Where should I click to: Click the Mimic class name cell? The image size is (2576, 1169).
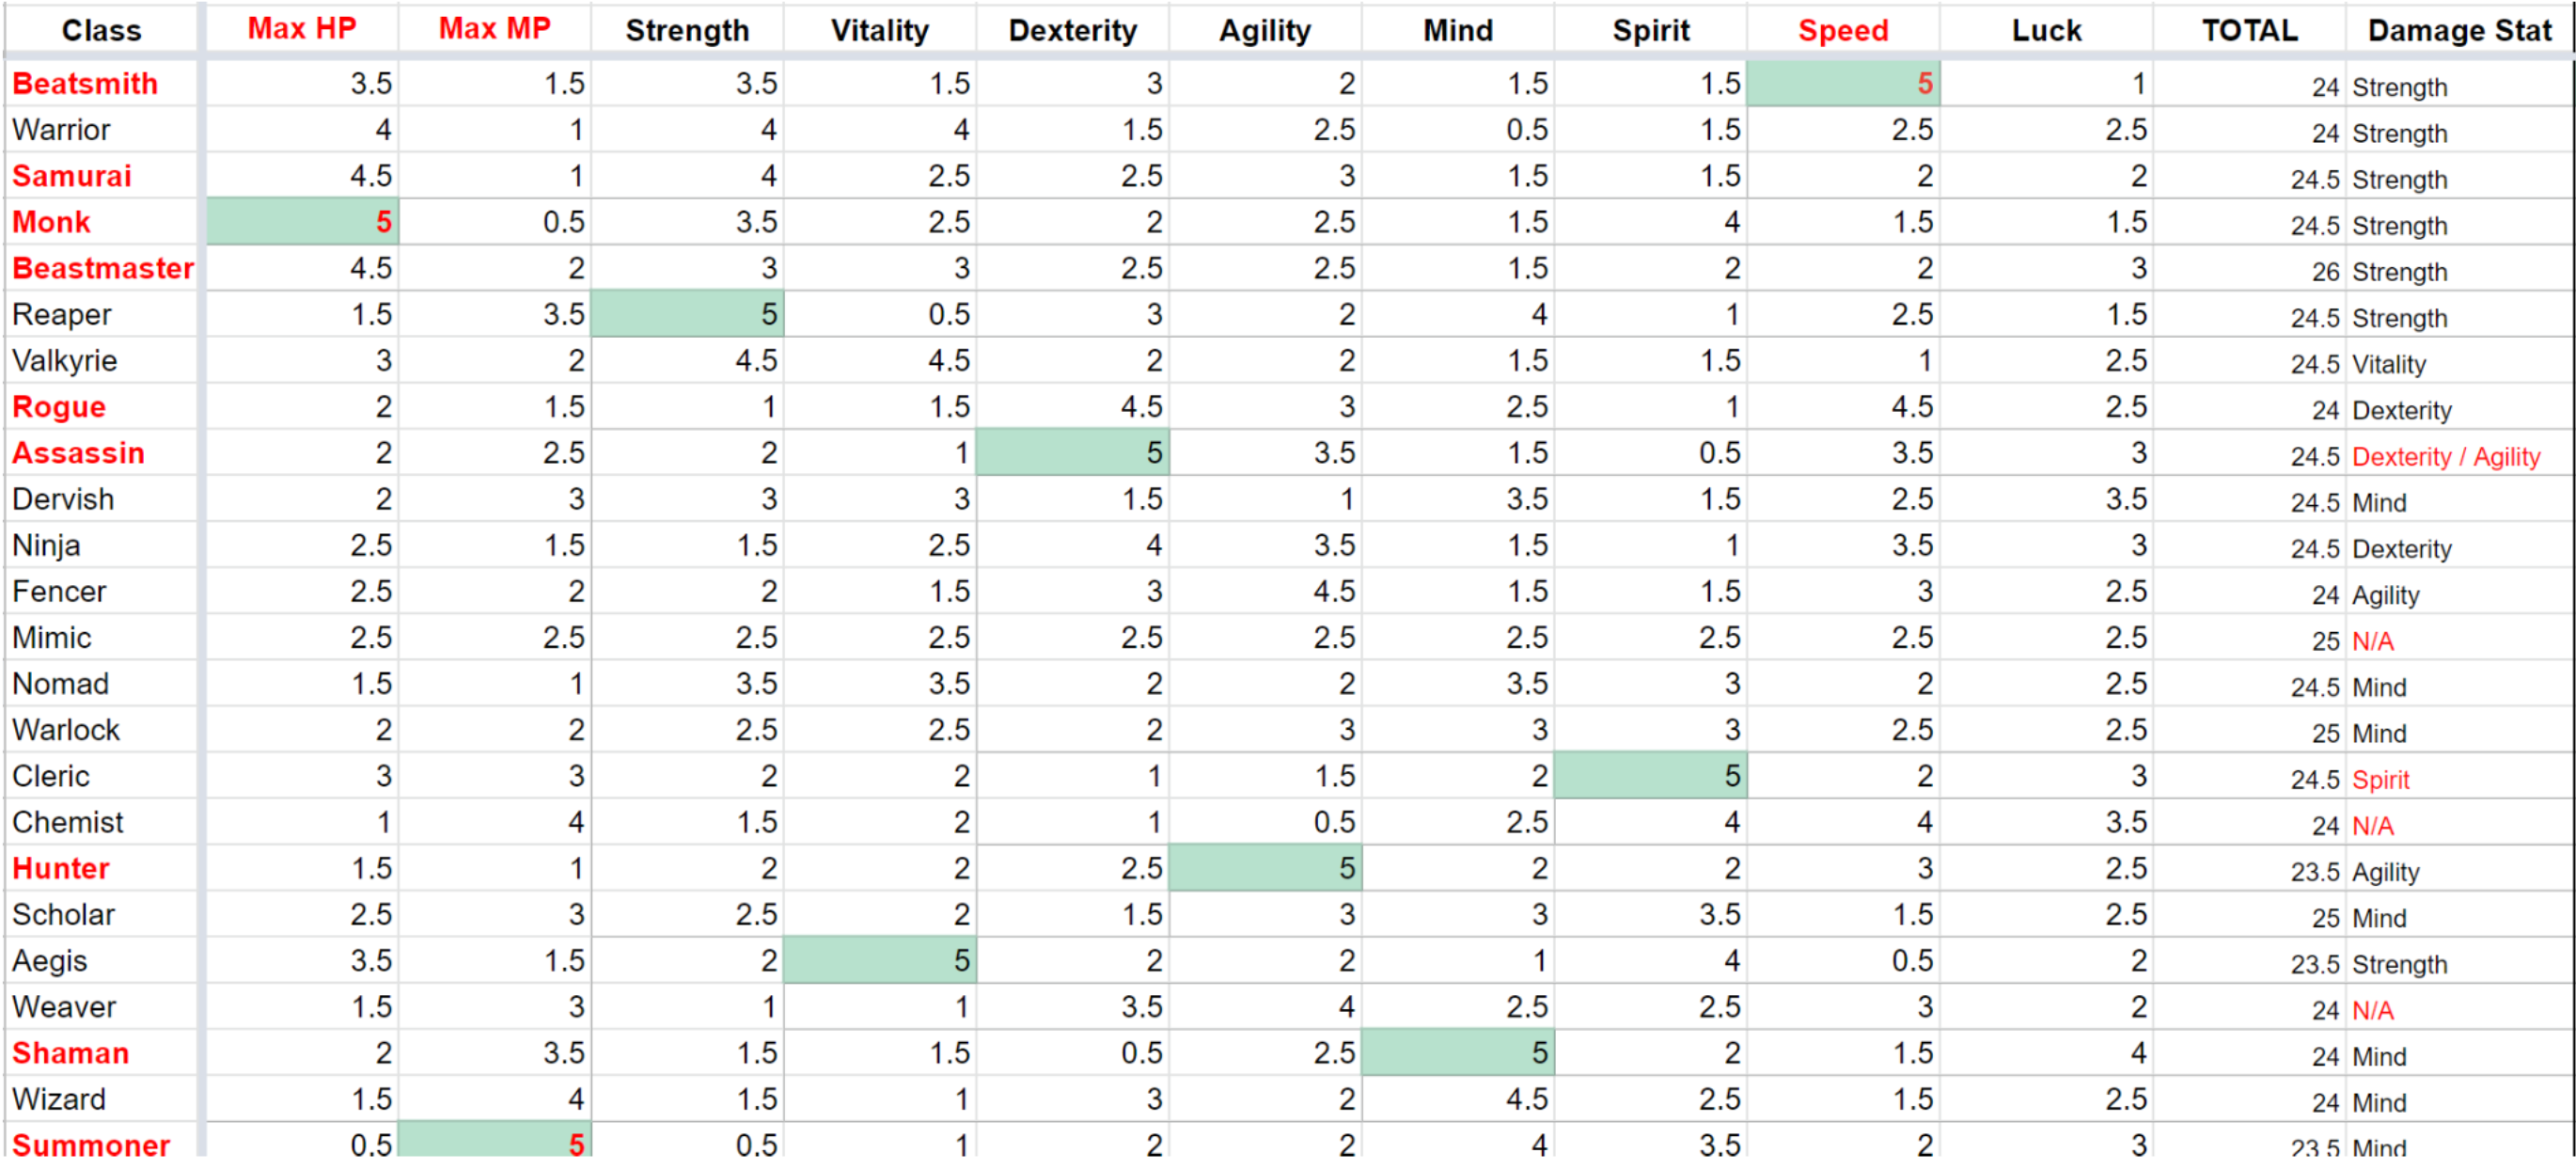pos(52,638)
